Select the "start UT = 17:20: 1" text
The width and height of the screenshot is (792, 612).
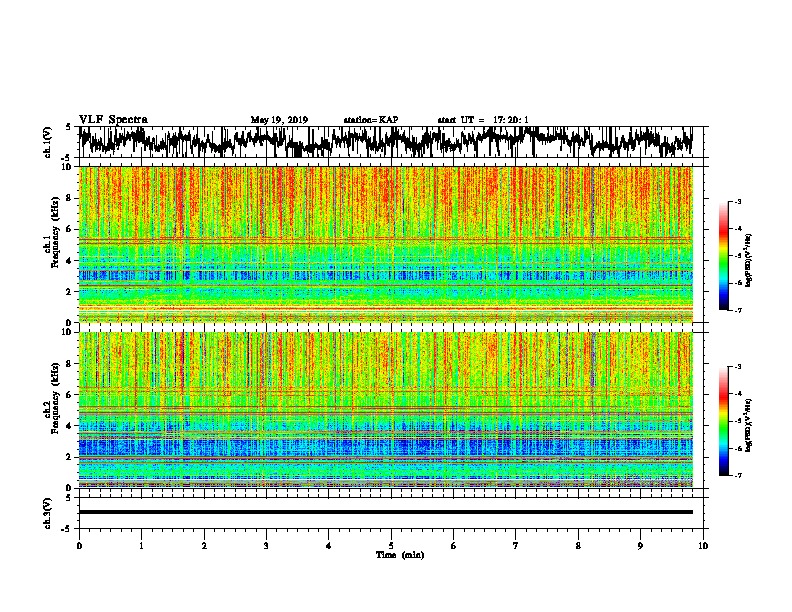click(483, 120)
